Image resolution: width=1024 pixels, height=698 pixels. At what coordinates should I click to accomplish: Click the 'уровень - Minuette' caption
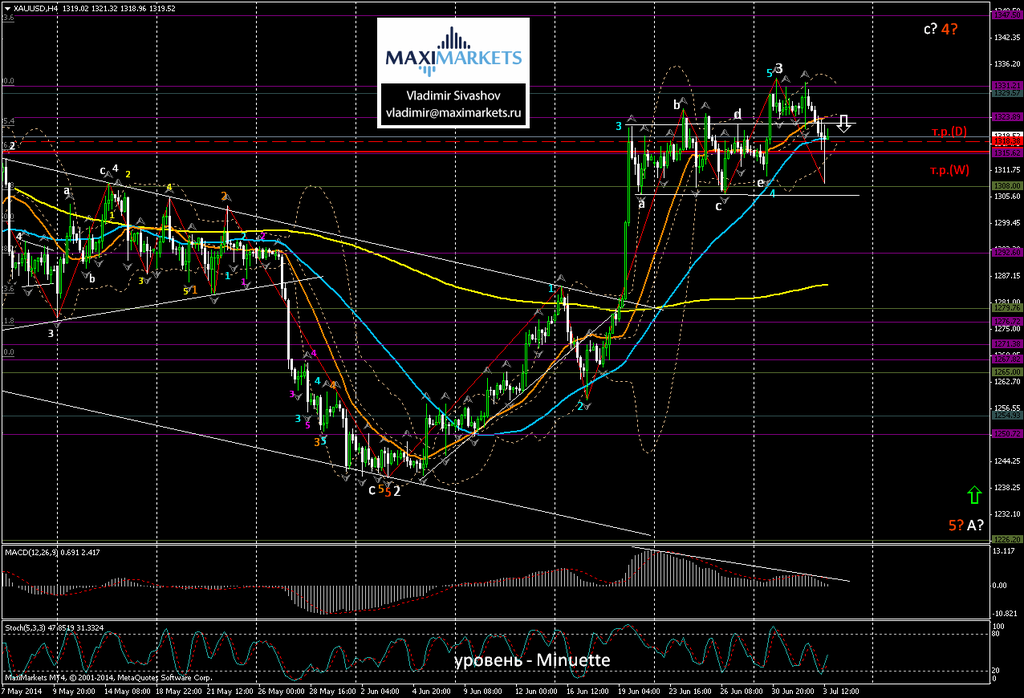(x=529, y=661)
